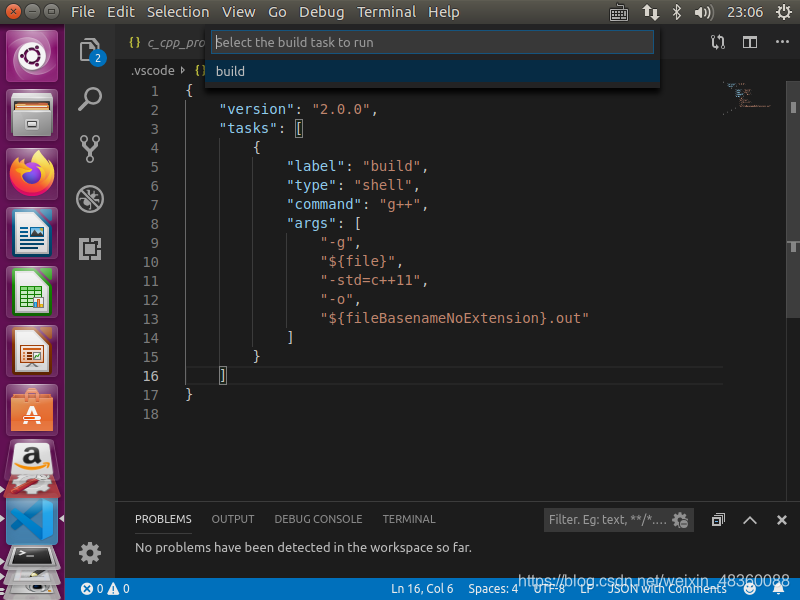Launch LibreOffice Impress from dock
The height and width of the screenshot is (600, 800).
(x=32, y=351)
